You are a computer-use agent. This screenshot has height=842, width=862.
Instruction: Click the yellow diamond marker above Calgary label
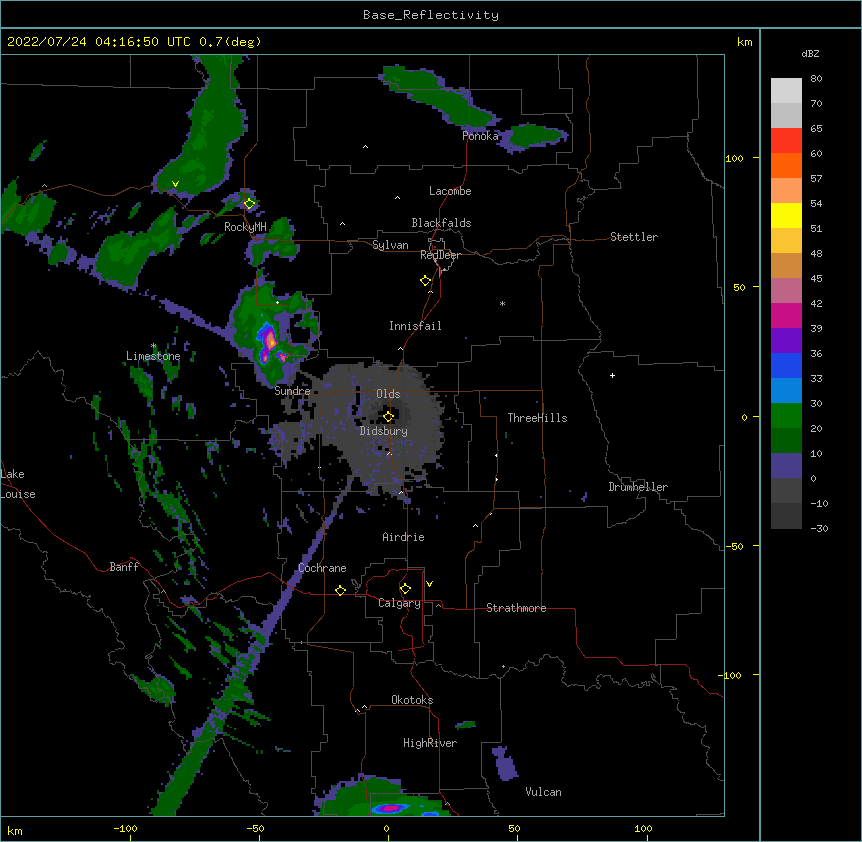click(405, 589)
